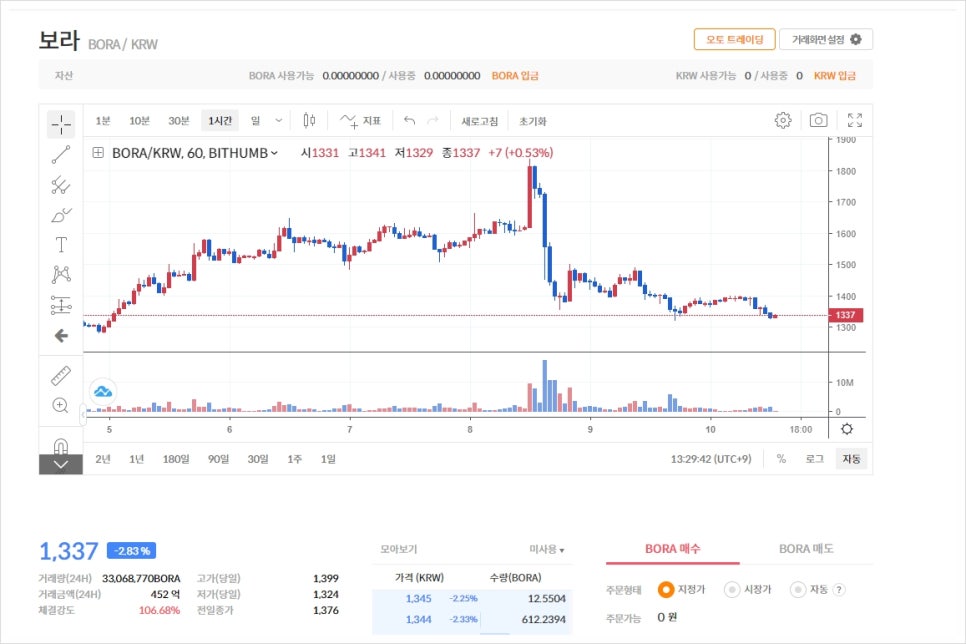
Task: Switch to the BORA 매도 tab
Action: [x=806, y=548]
